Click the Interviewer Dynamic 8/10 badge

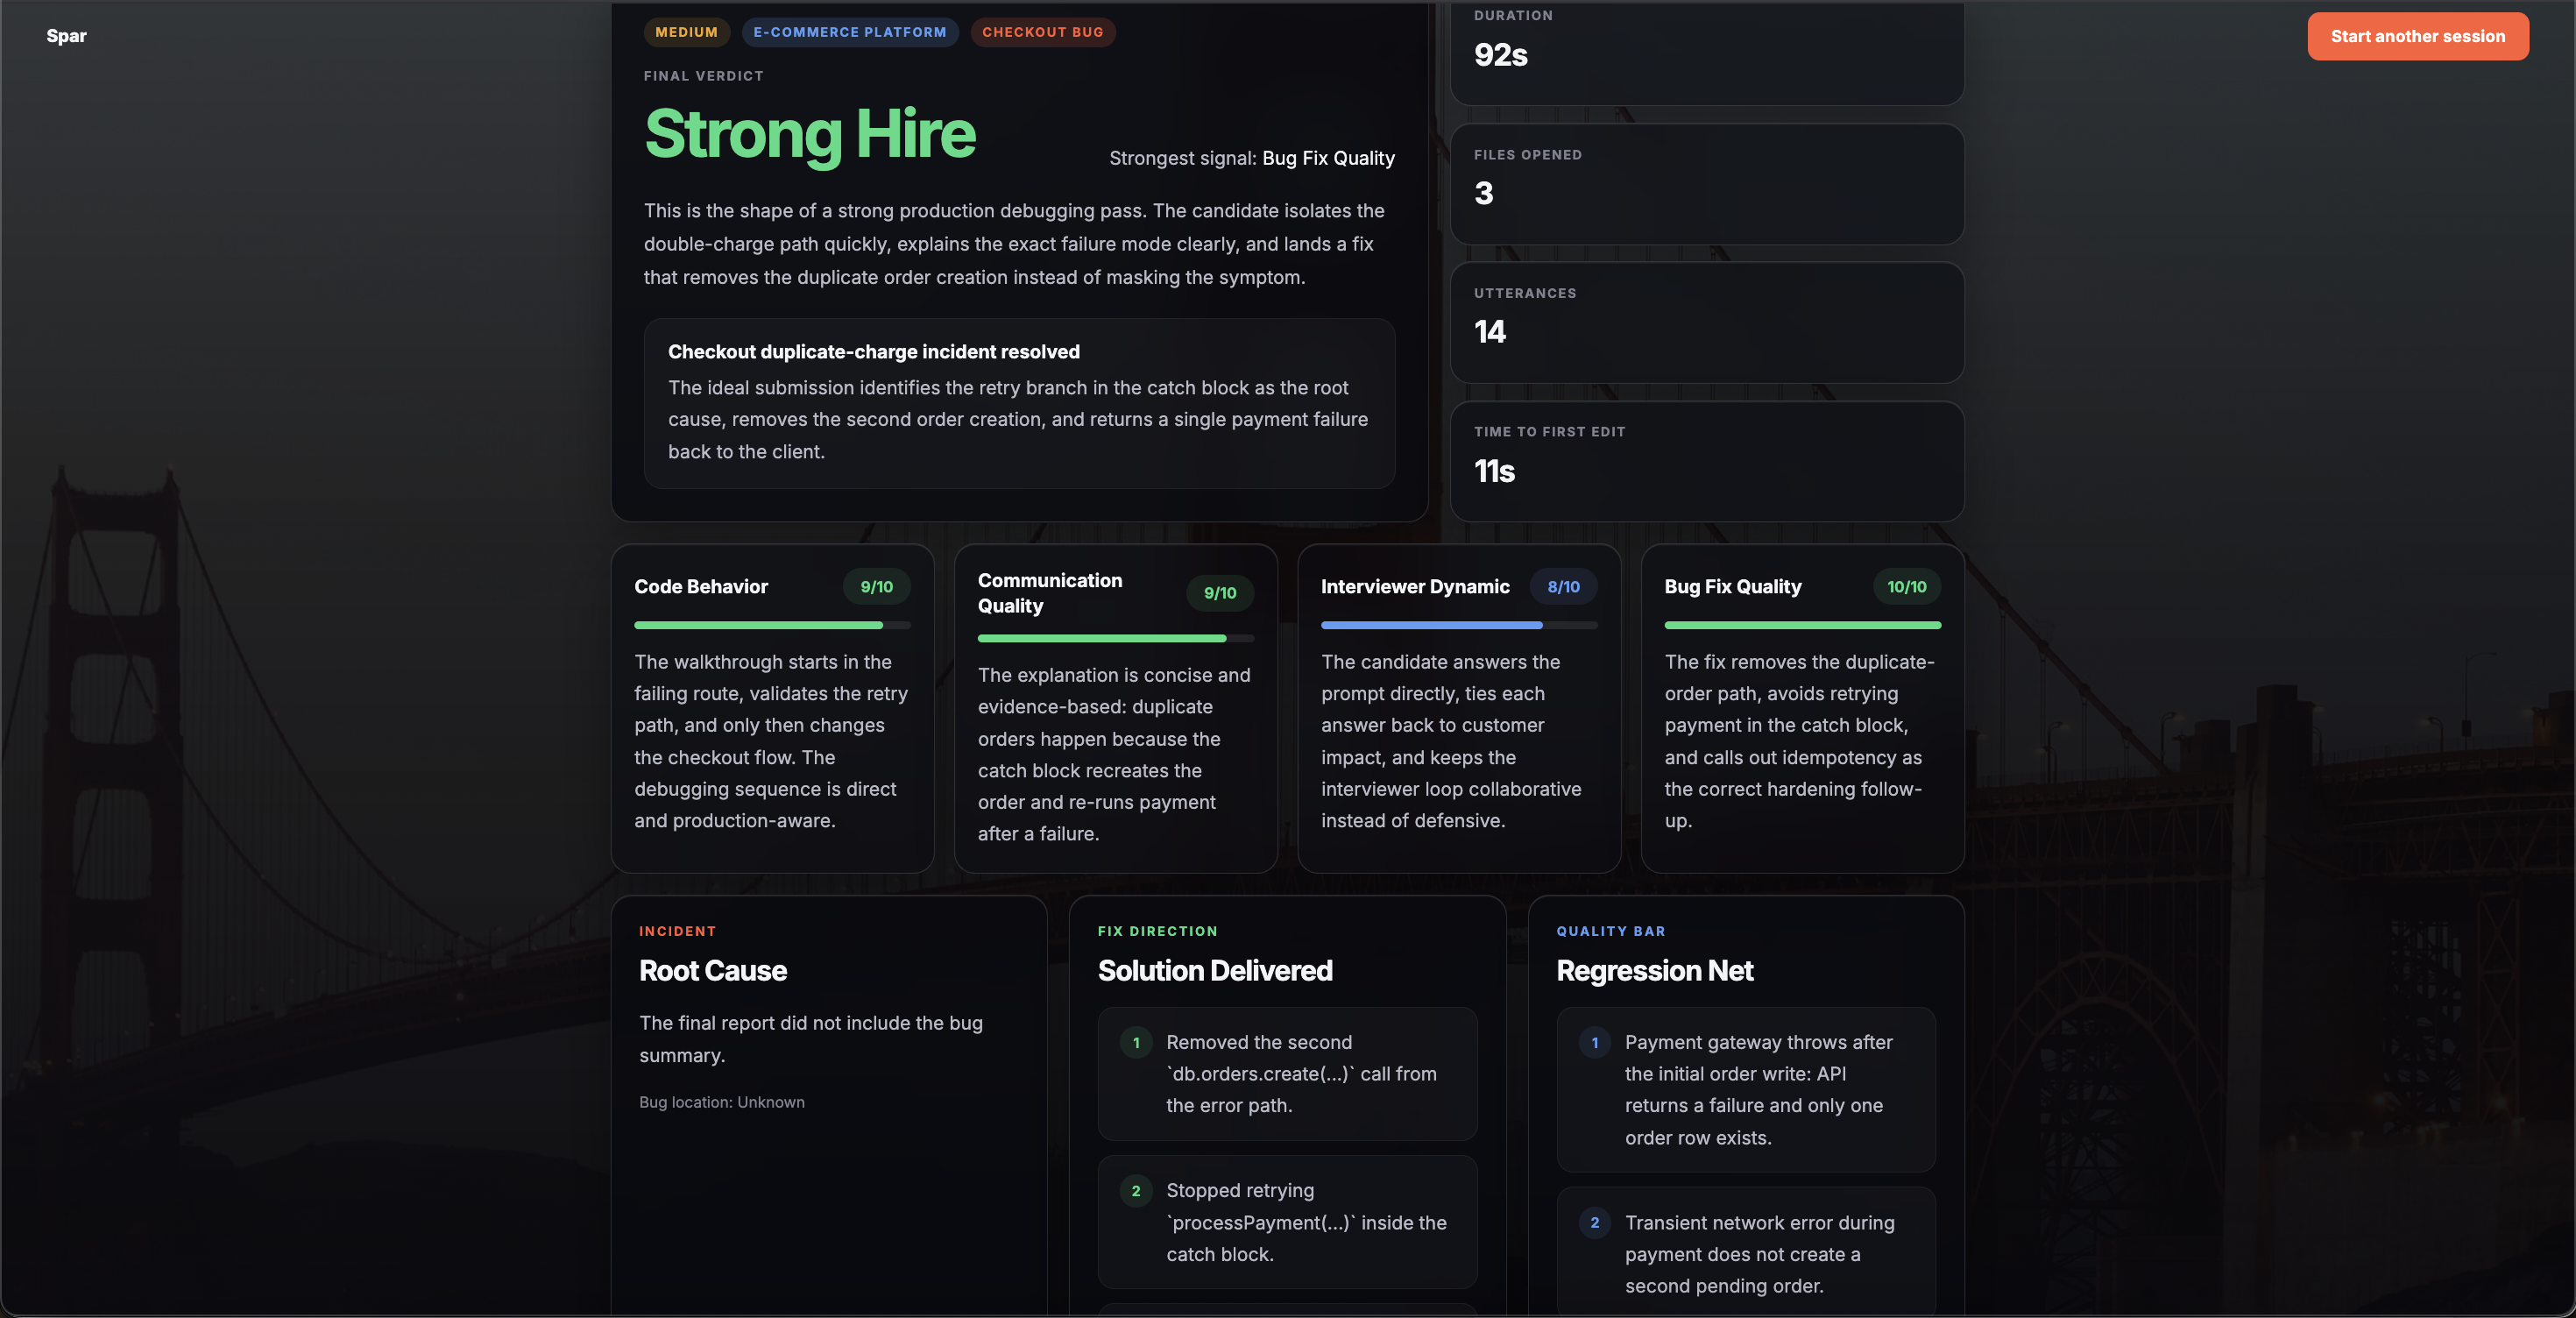coord(1563,587)
